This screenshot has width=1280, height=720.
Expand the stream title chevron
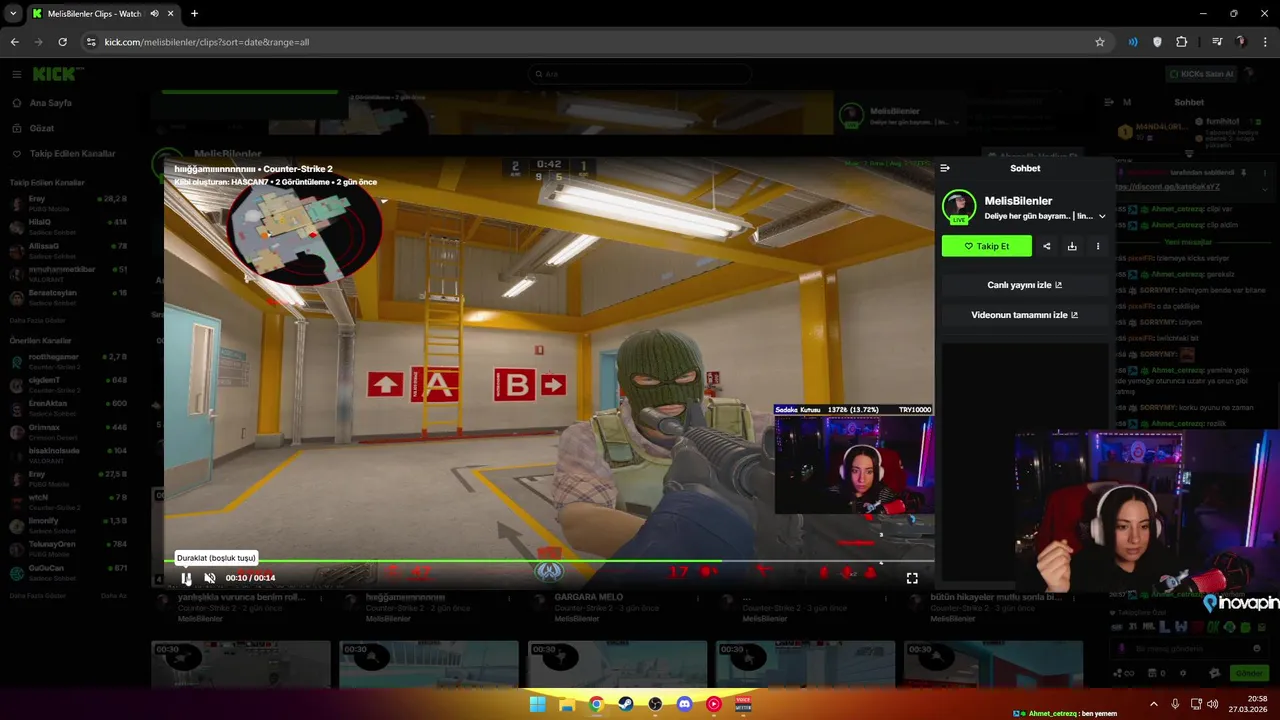(1102, 216)
